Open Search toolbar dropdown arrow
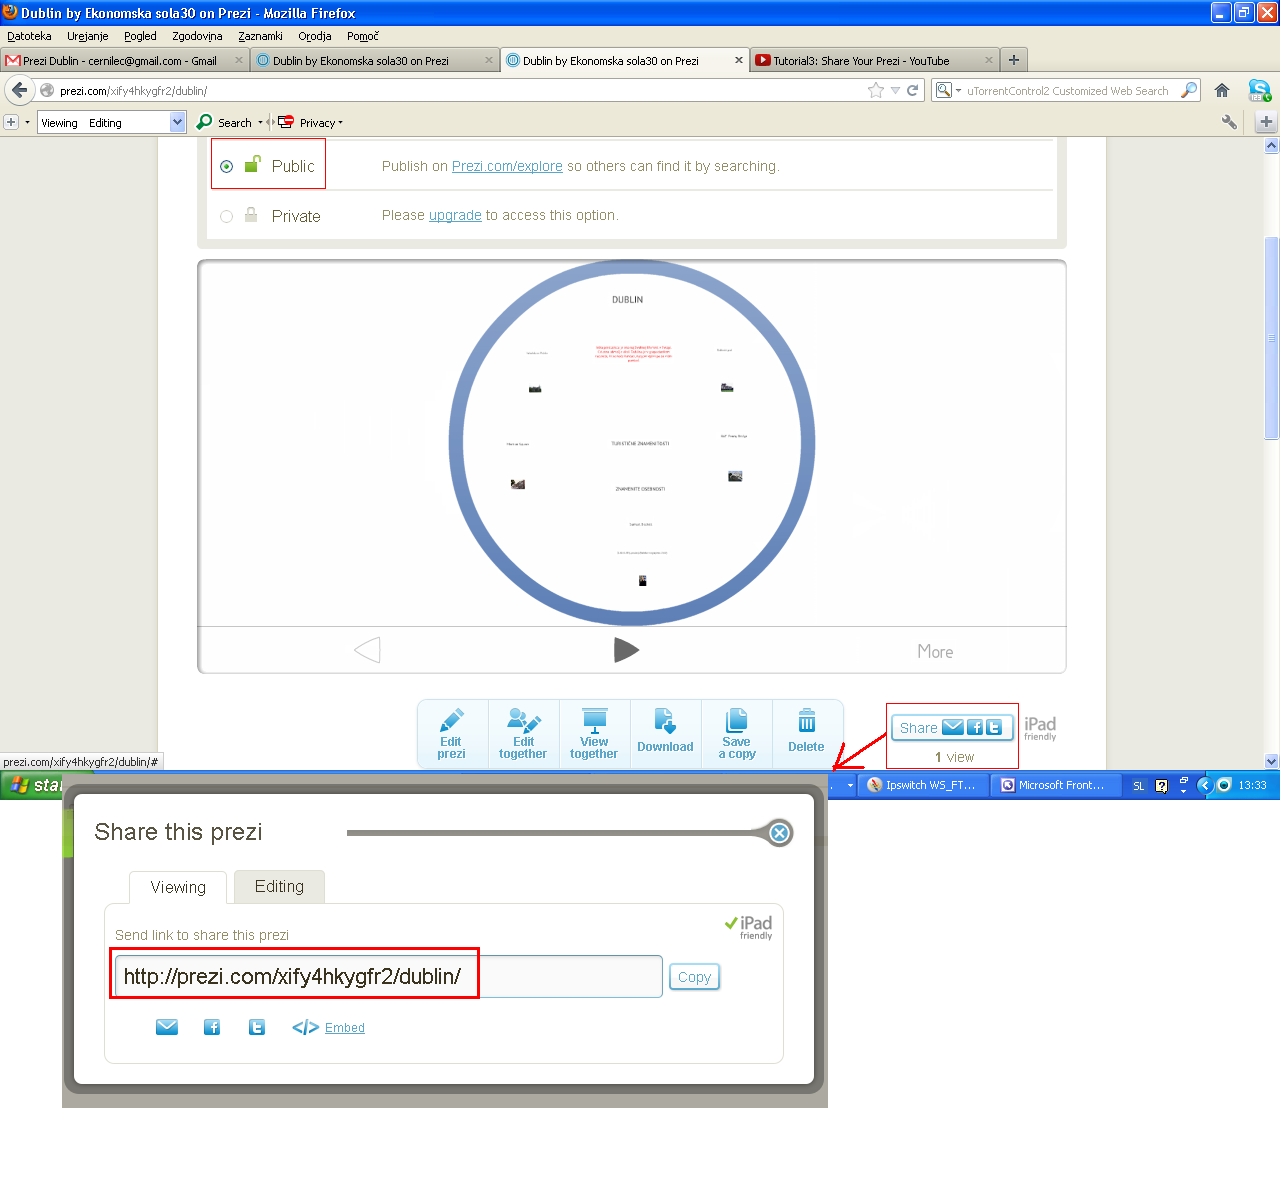1280x1202 pixels. [x=260, y=123]
